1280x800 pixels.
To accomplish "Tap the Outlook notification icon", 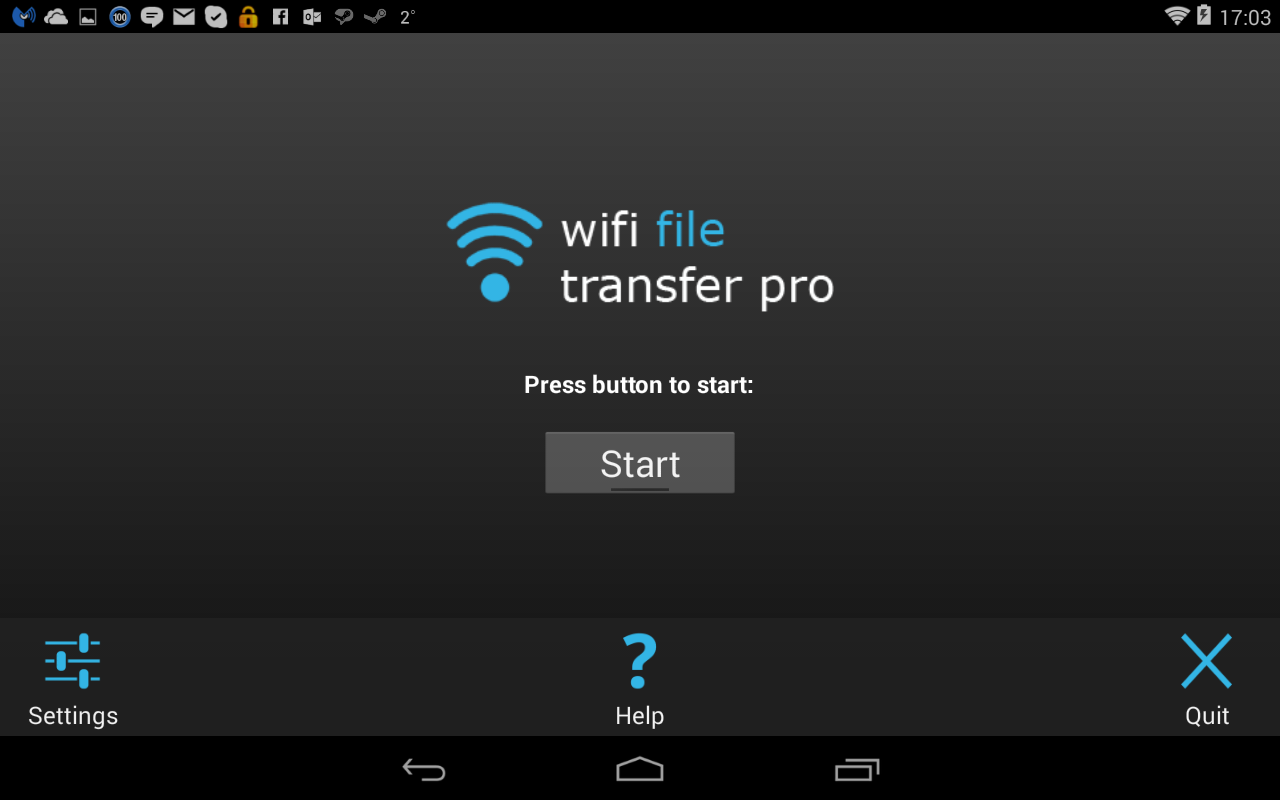I will coord(312,17).
